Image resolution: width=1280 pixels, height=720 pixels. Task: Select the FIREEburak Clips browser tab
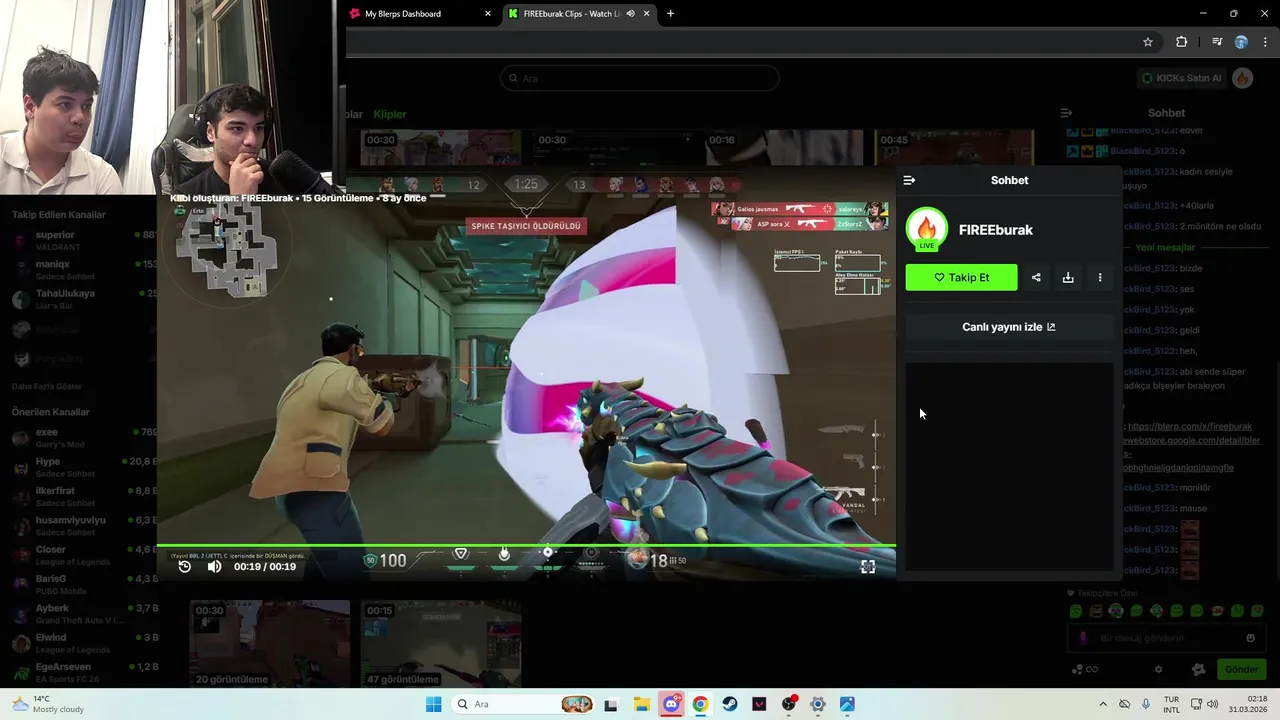[572, 14]
